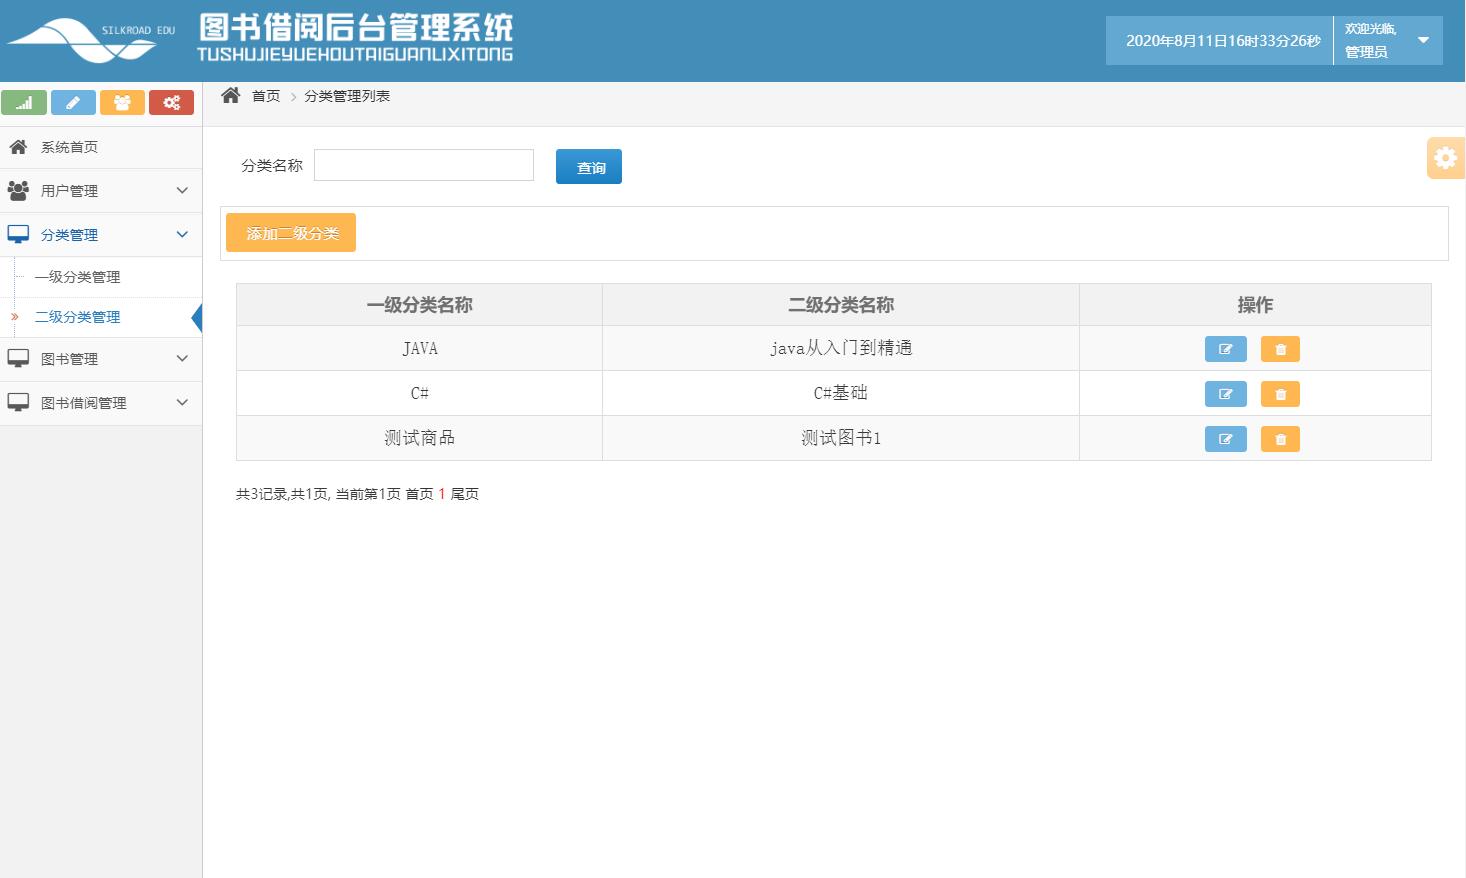
Task: Open the settings gear on the right edge
Action: tap(1445, 158)
